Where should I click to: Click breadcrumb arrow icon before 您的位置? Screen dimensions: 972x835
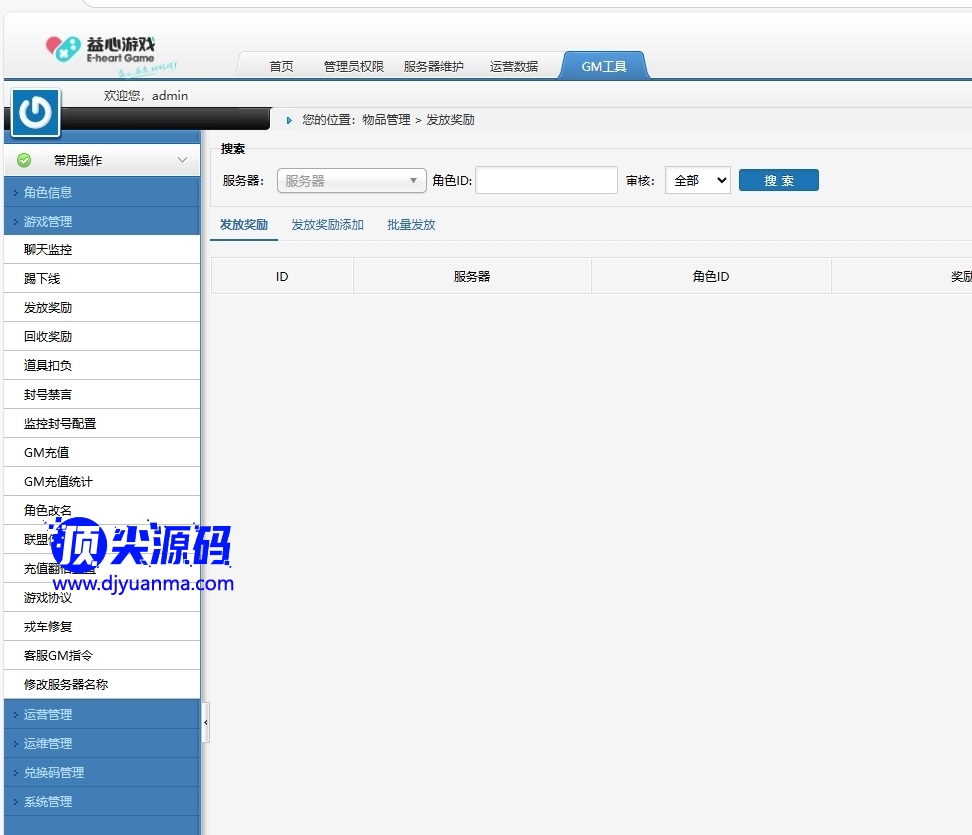coord(289,120)
